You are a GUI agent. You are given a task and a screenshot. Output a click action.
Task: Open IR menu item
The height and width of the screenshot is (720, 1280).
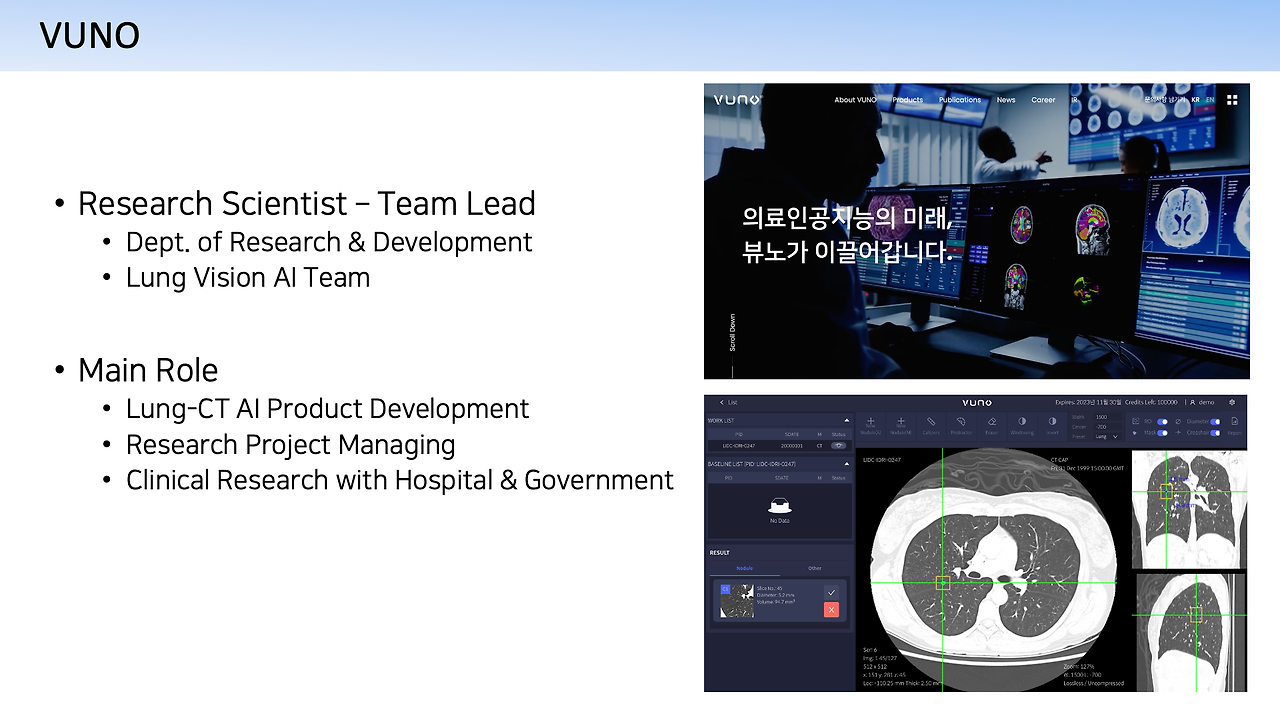coord(1075,100)
